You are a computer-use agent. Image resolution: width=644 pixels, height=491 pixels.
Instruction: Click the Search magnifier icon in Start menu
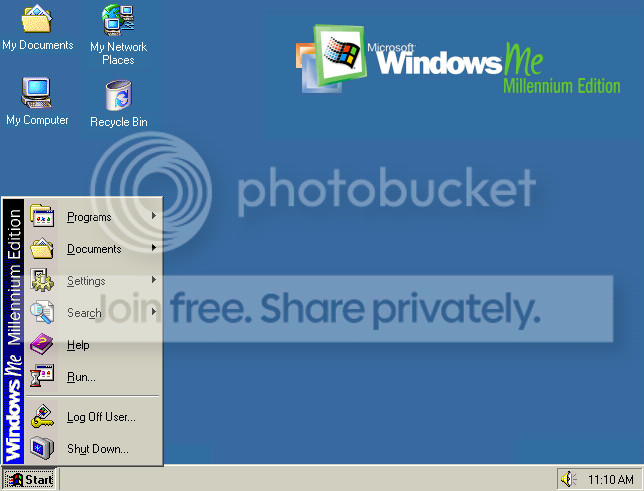(x=42, y=312)
